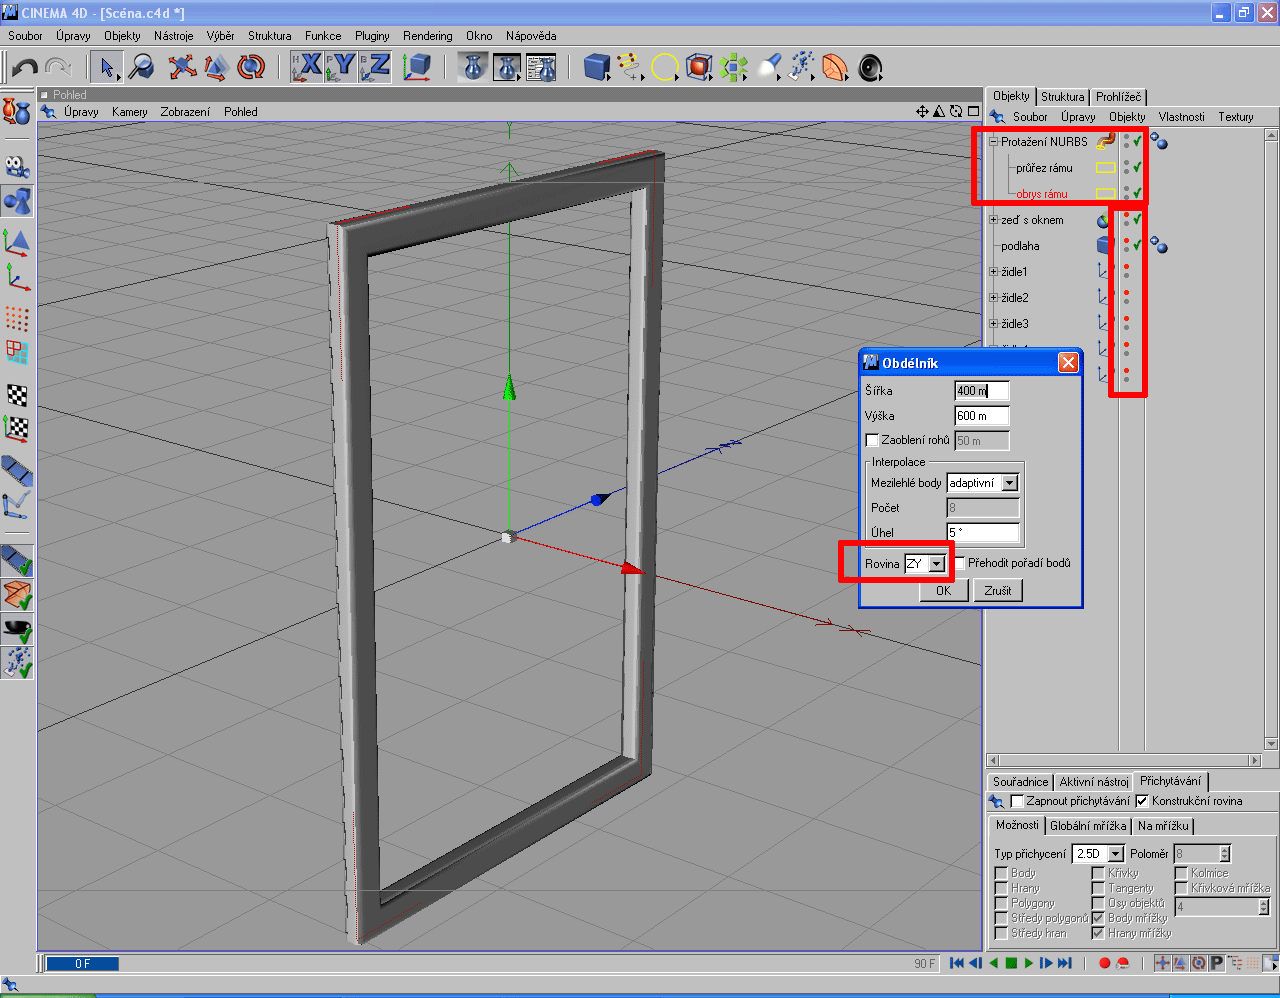
Task: Expand the židle3 tree node
Action: [994, 324]
